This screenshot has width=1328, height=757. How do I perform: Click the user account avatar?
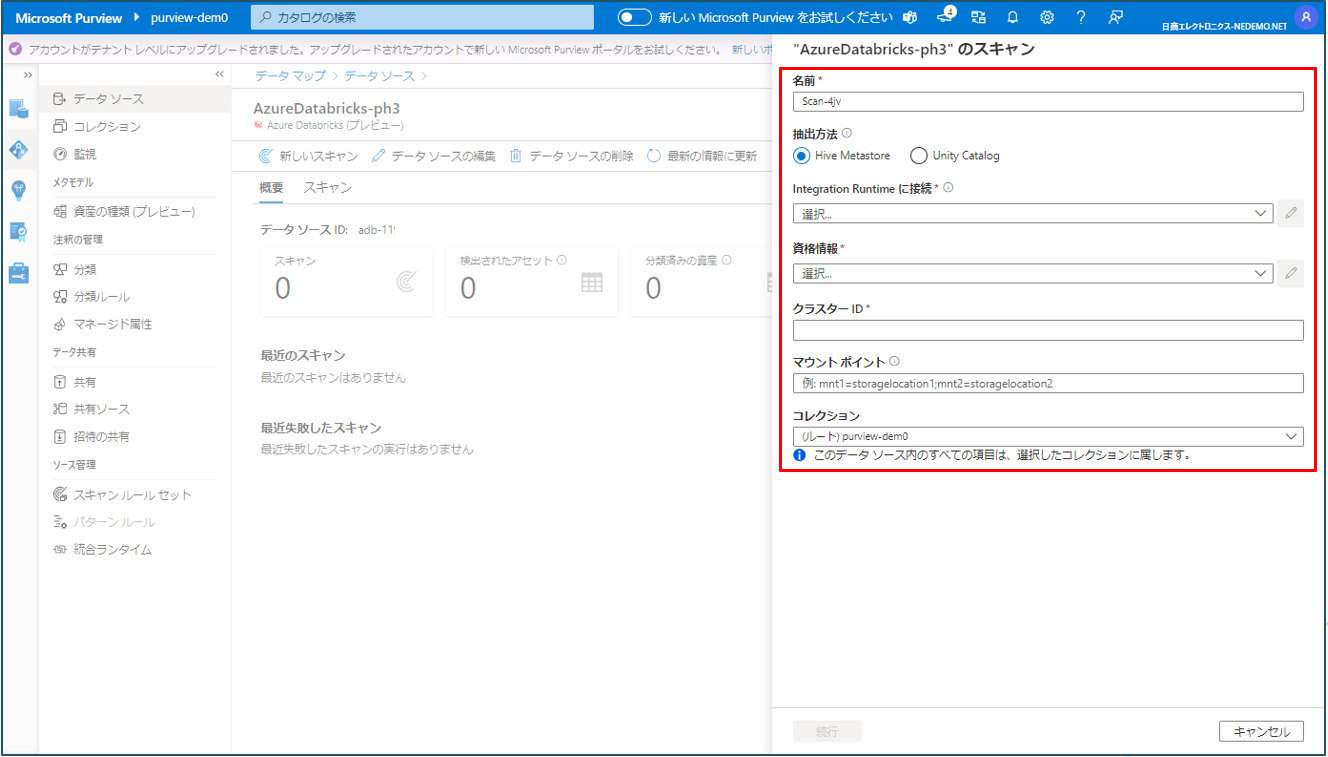pos(1304,17)
